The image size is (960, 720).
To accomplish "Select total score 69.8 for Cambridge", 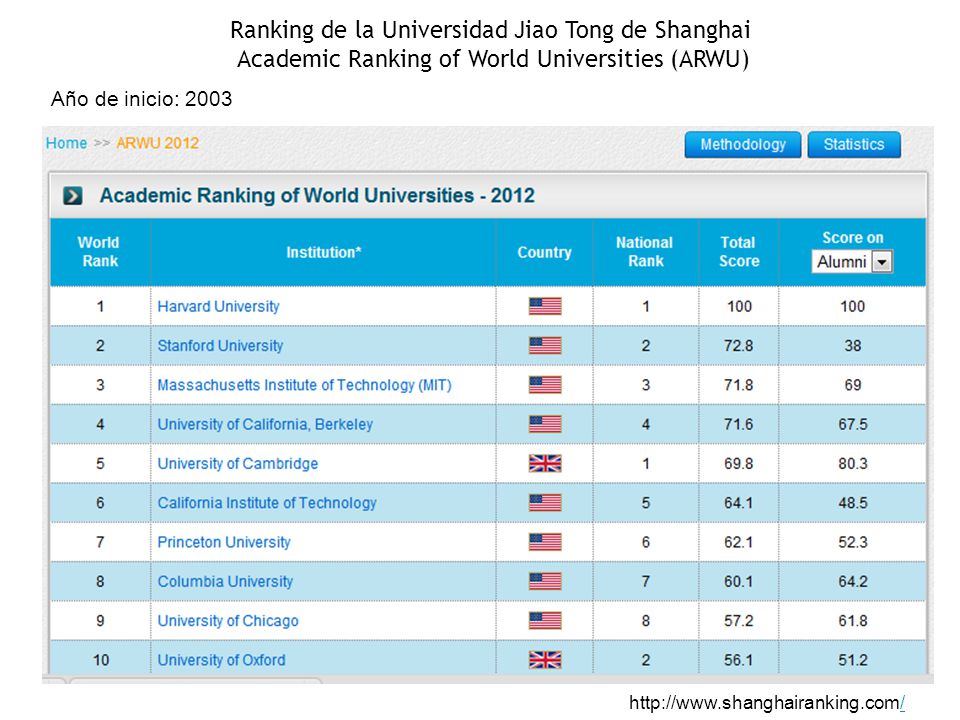I will pos(738,463).
